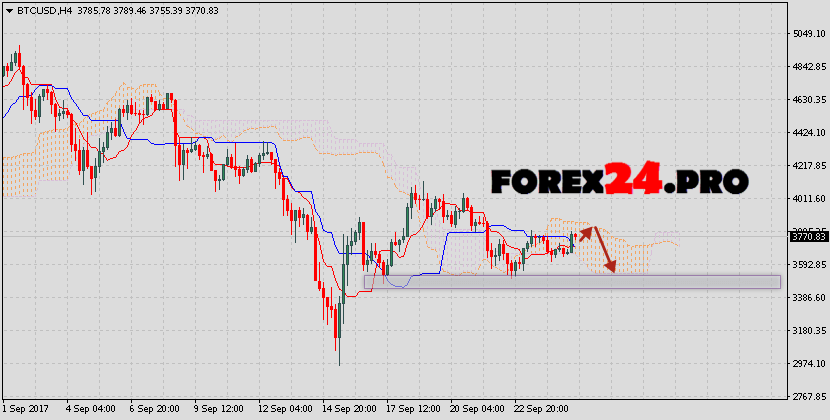The width and height of the screenshot is (830, 420).
Task: Click the 3180.35 price level label
Action: click(x=808, y=331)
